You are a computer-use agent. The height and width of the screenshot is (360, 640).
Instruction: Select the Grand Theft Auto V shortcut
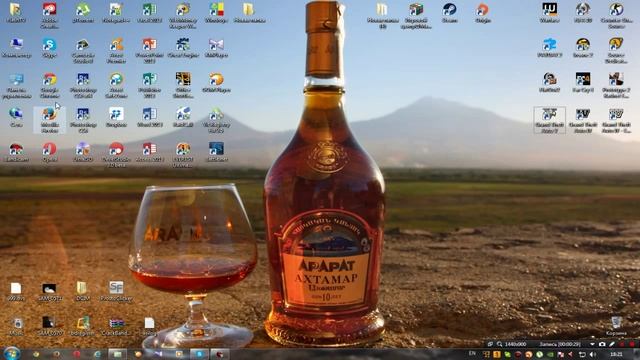click(549, 120)
